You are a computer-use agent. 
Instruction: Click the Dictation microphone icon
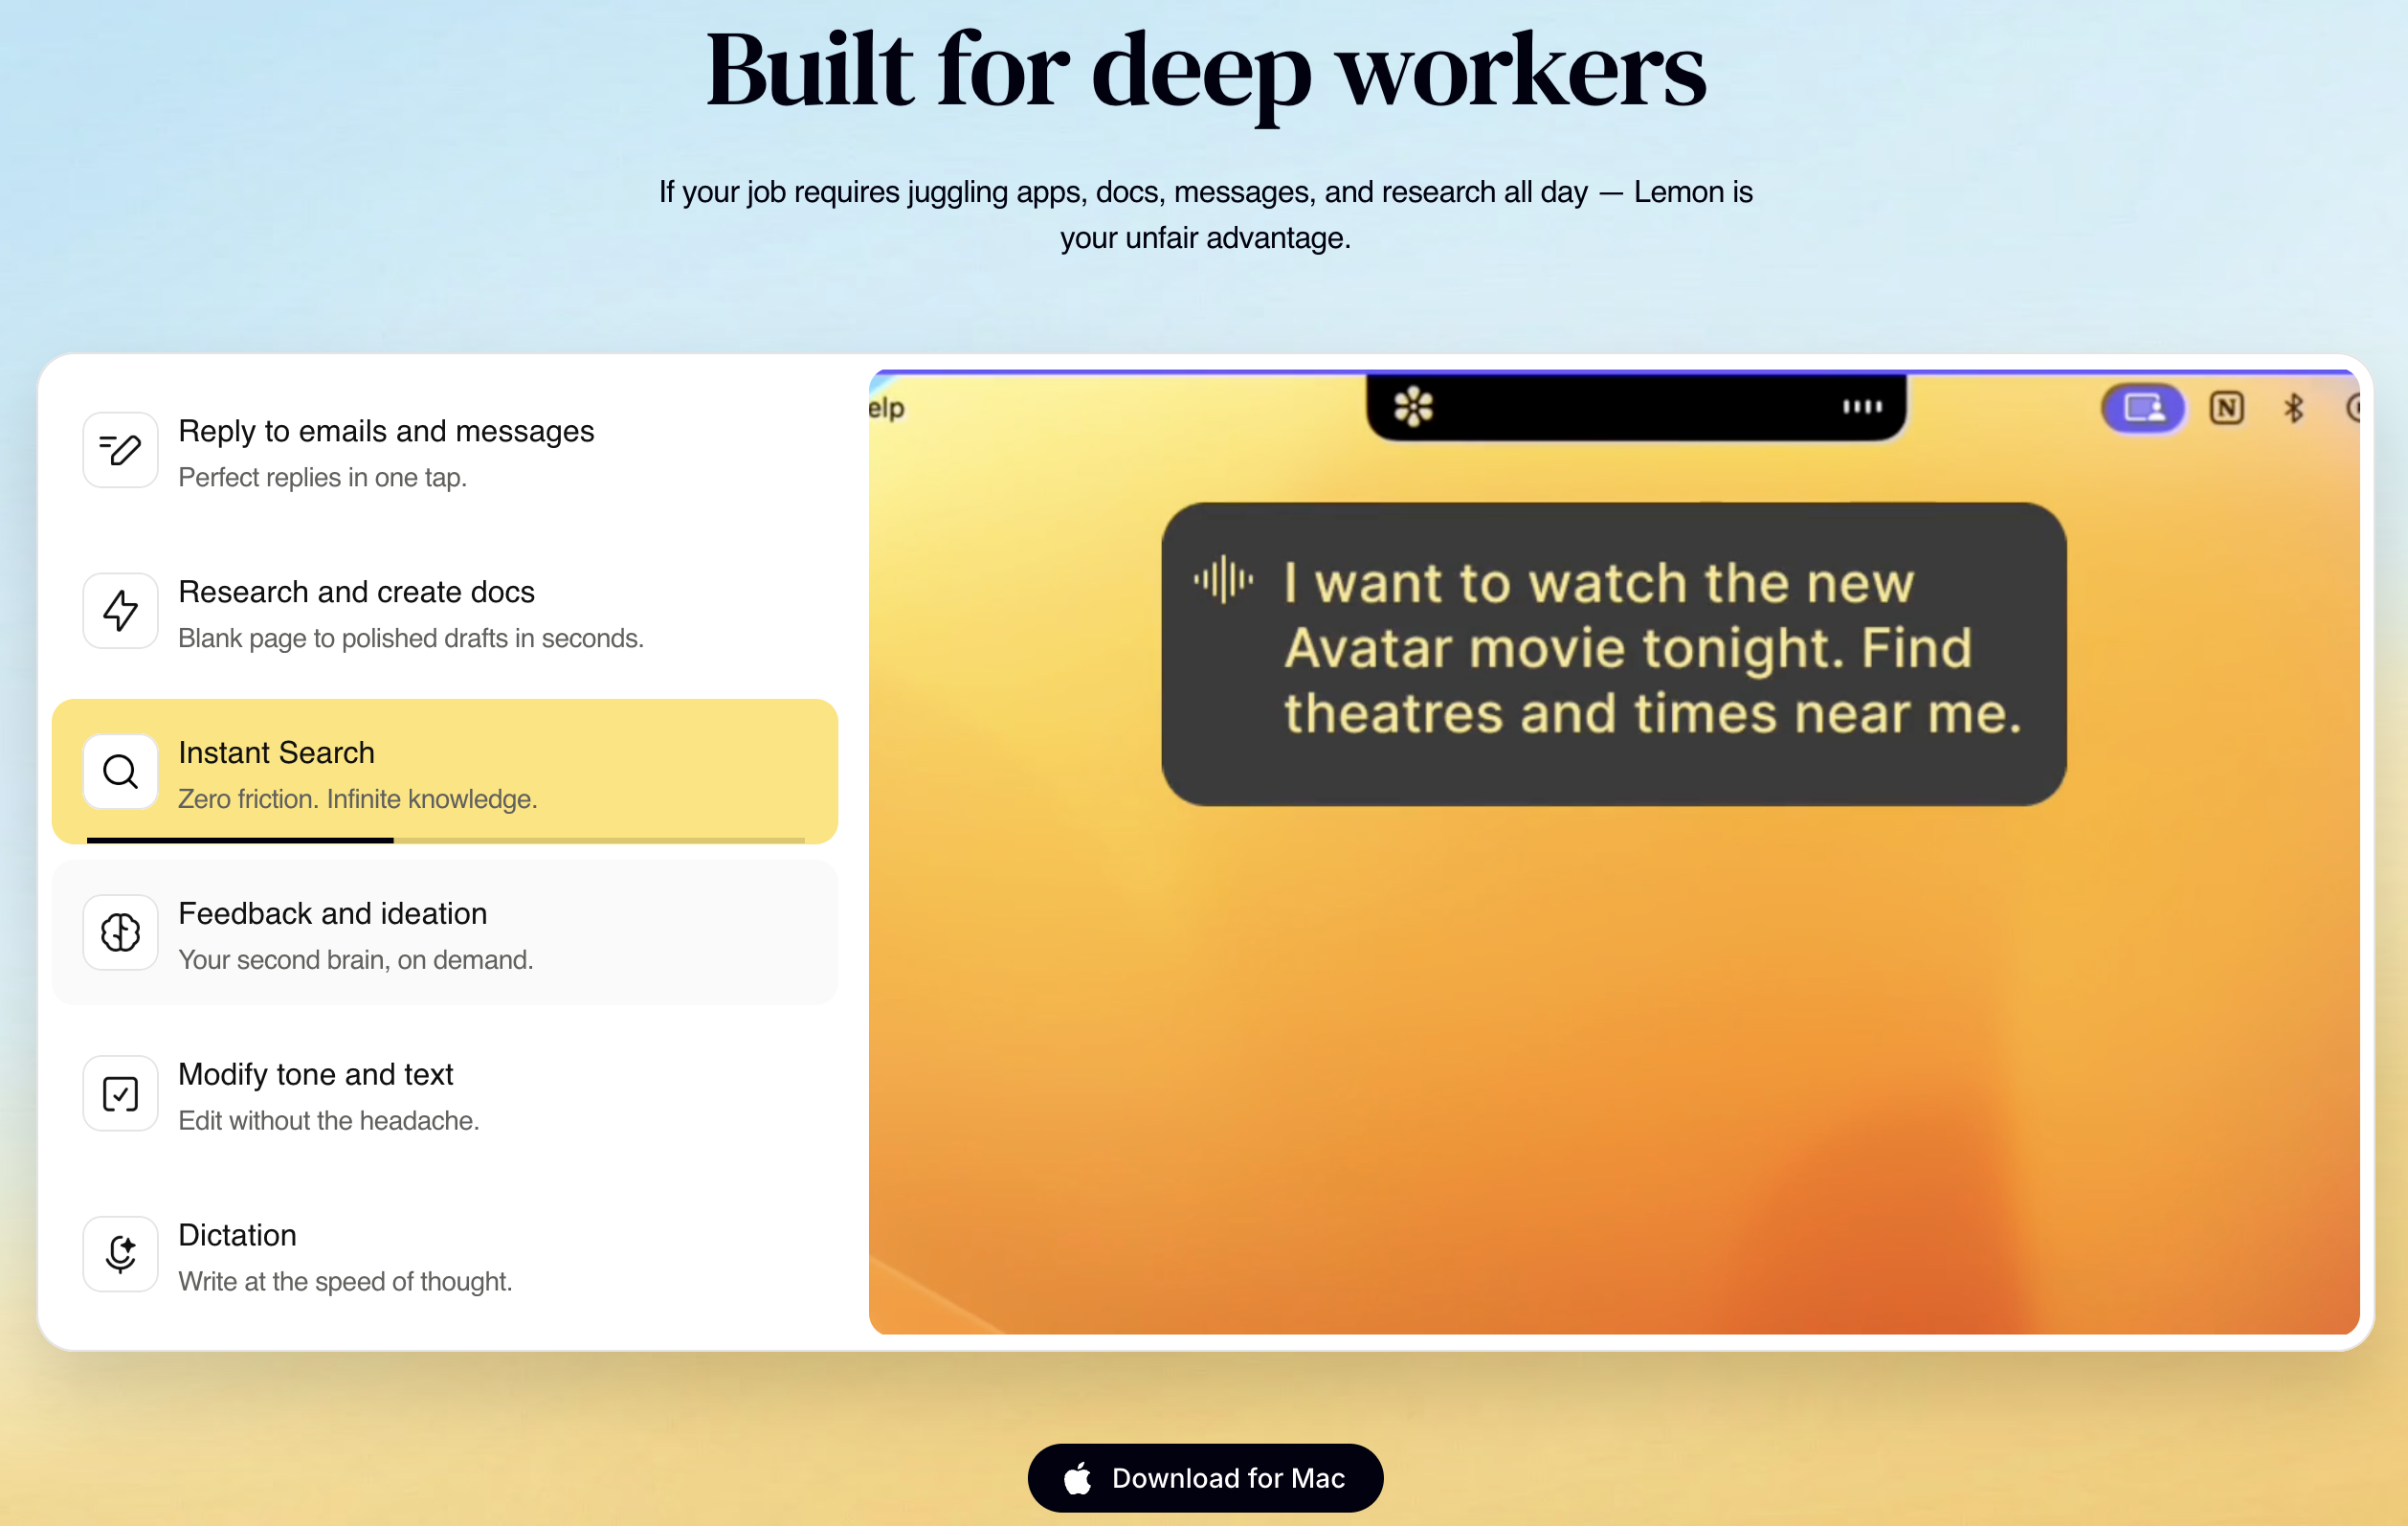coord(120,1254)
